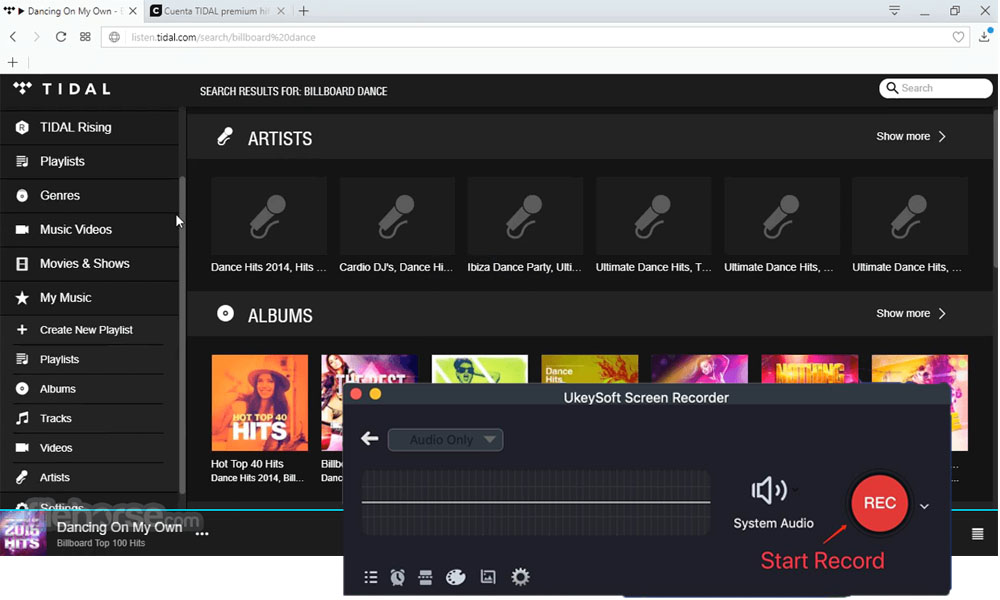Click the browser address bar
The image size is (1000, 600).
(535, 37)
